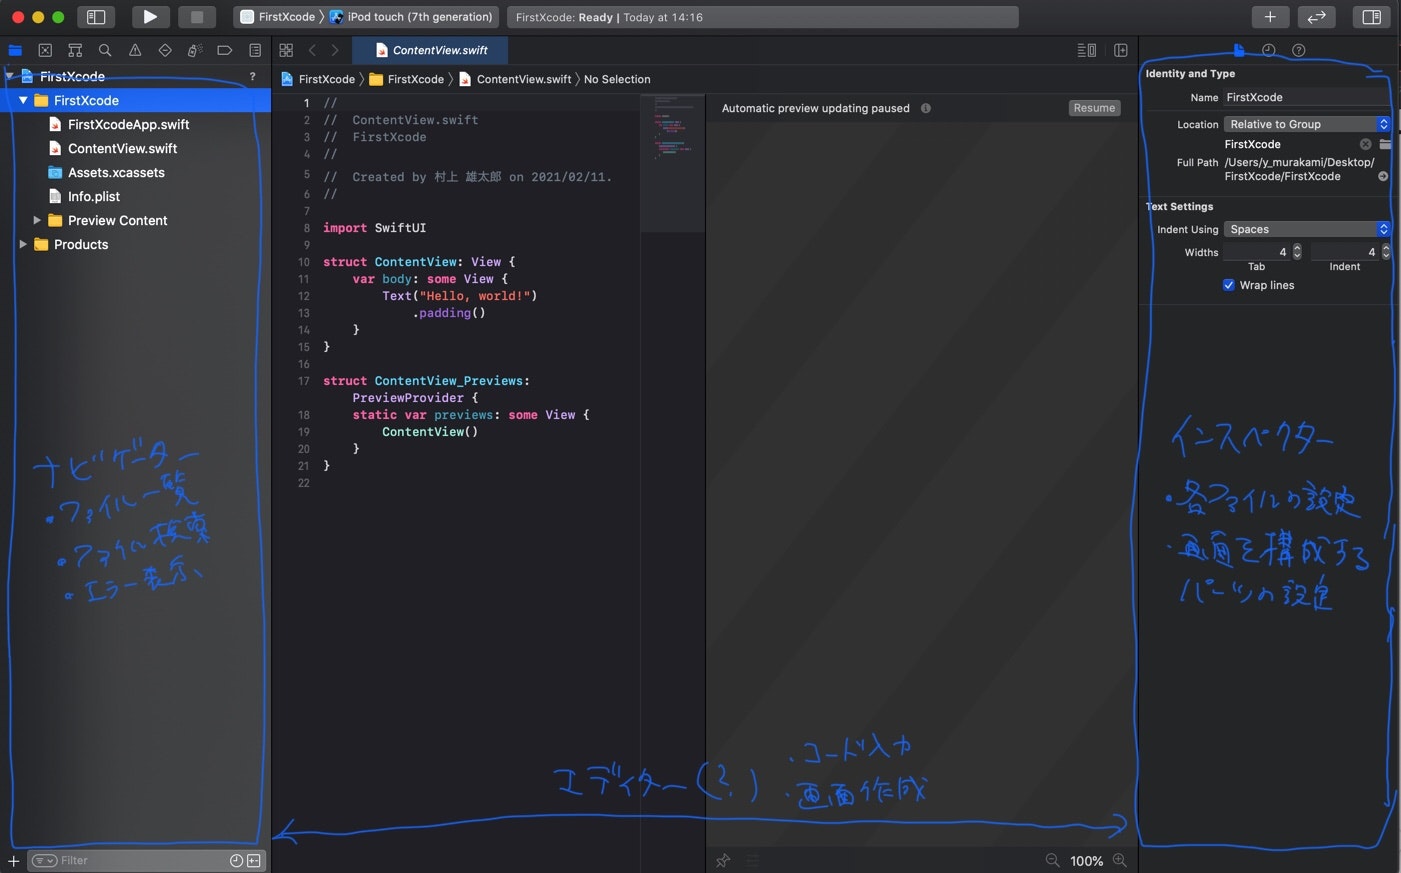Click the project status question mark
The width and height of the screenshot is (1401, 873).
tap(252, 76)
